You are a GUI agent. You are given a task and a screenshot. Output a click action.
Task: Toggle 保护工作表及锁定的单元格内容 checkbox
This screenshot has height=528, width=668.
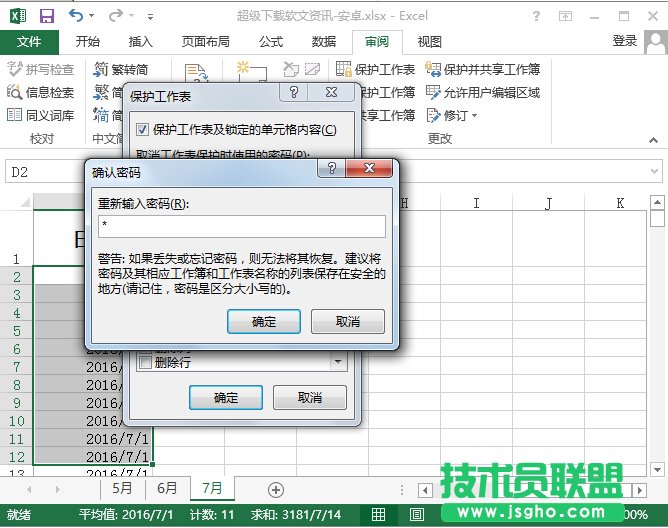pyautogui.click(x=142, y=130)
